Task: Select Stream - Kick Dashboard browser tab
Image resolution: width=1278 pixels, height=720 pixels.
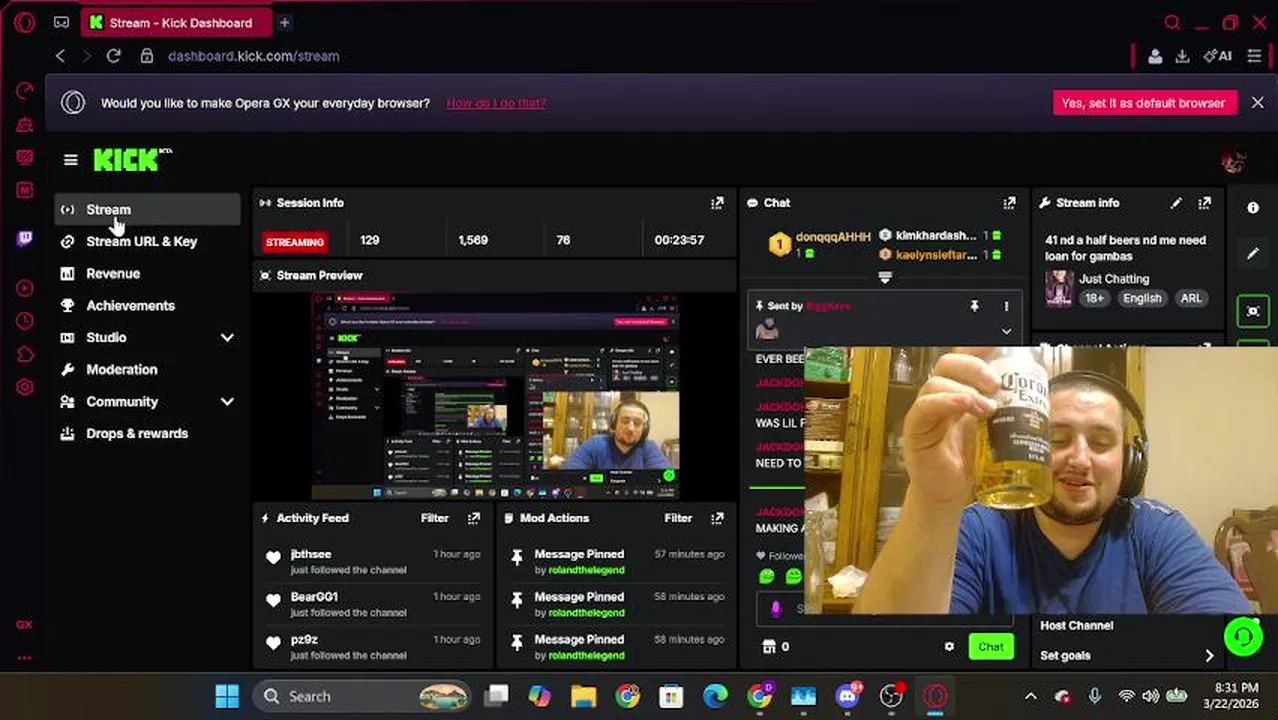Action: tap(175, 22)
